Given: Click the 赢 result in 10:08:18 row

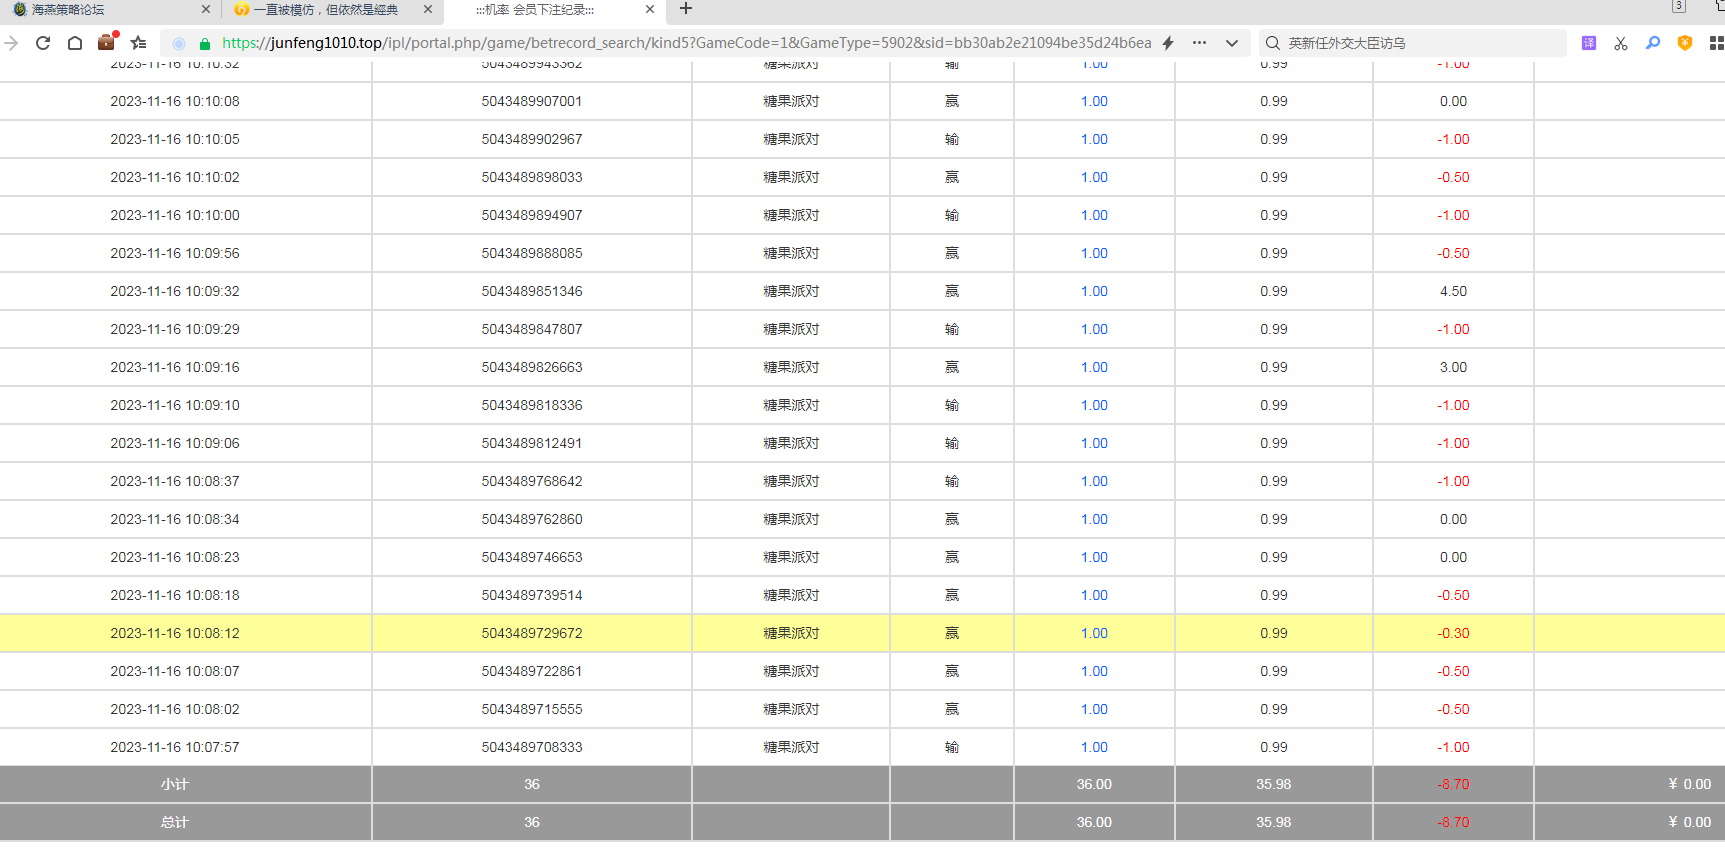Looking at the screenshot, I should pyautogui.click(x=952, y=595).
